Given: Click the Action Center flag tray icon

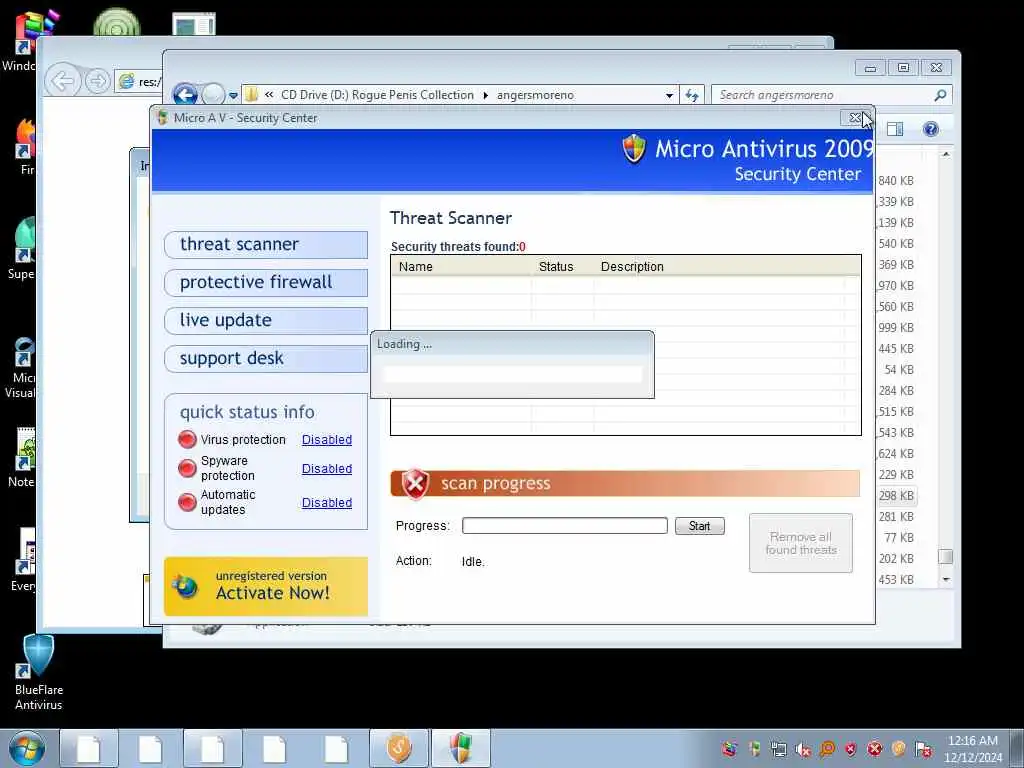Looking at the screenshot, I should click(x=923, y=748).
